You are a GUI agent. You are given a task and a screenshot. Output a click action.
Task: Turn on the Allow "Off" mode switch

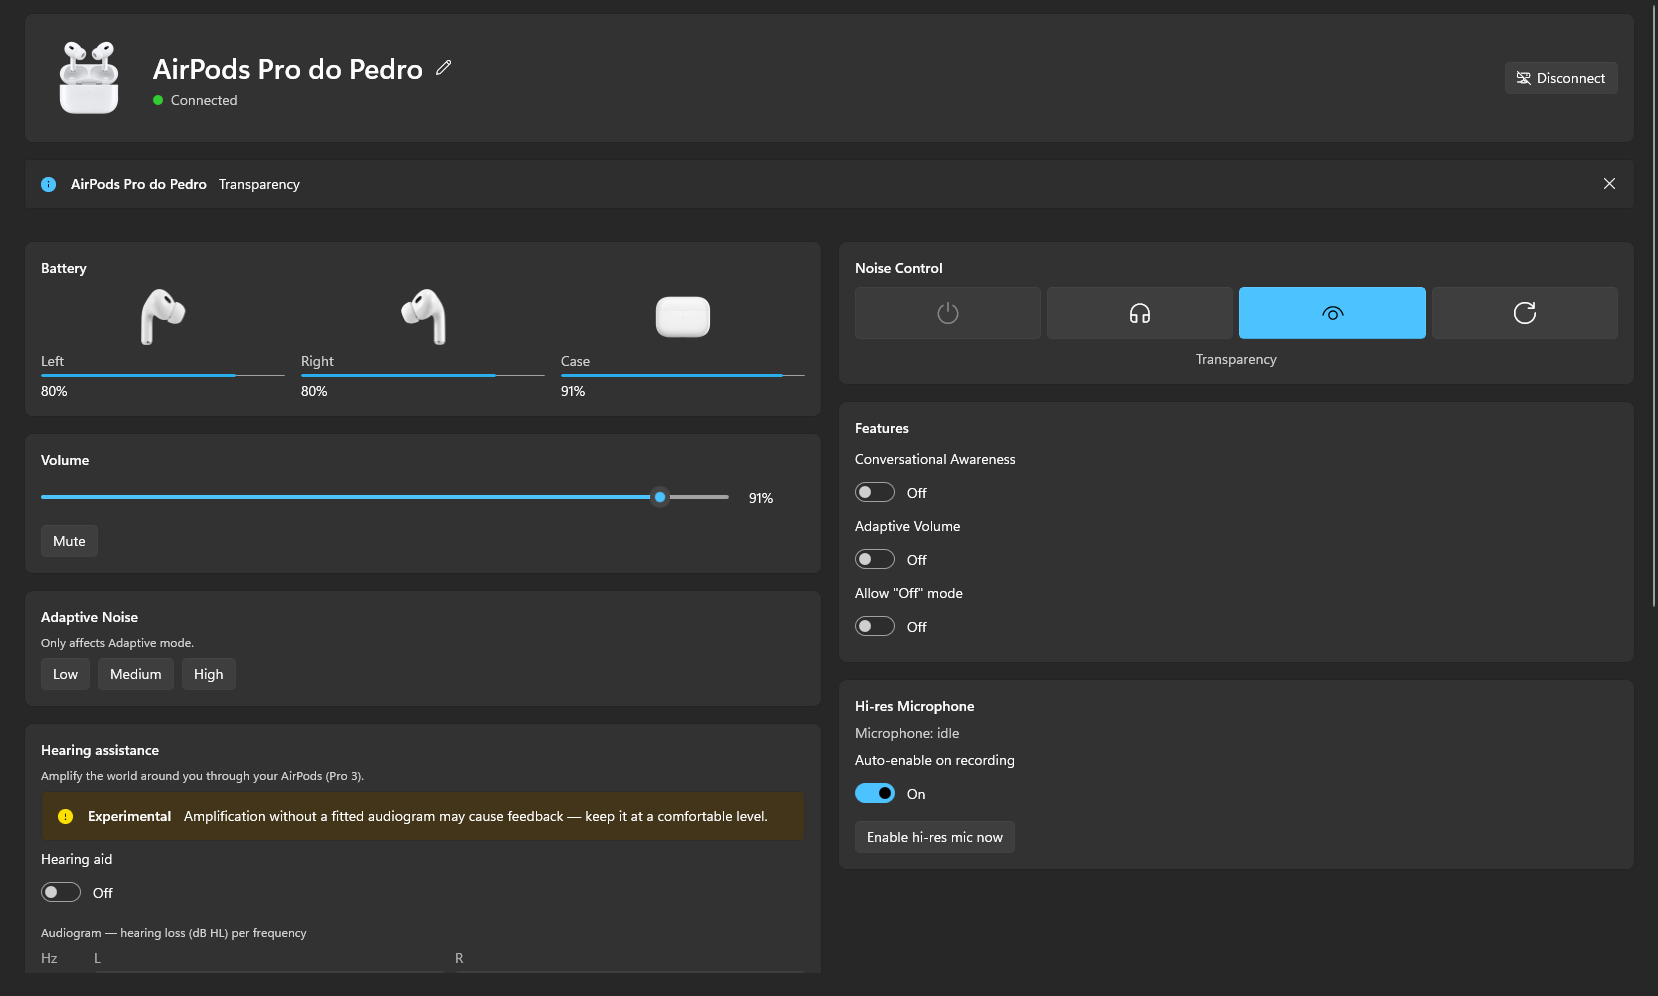[875, 626]
